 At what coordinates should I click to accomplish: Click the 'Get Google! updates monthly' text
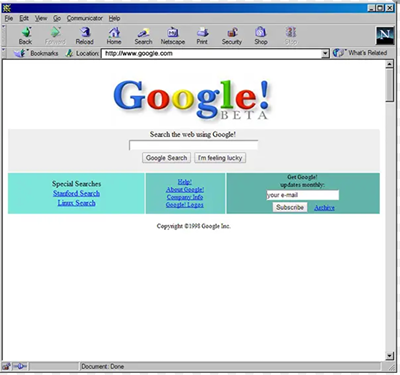coord(302,181)
